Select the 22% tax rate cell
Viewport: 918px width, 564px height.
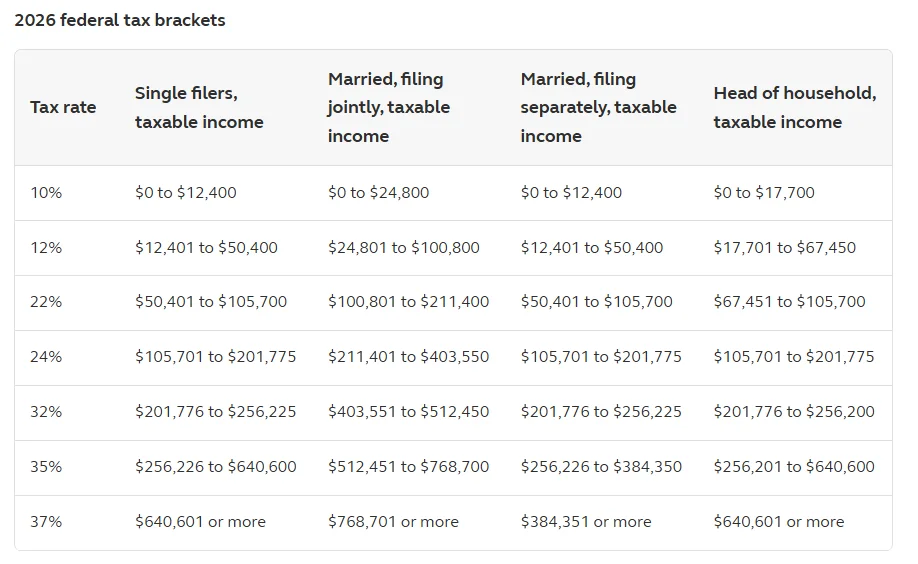click(x=46, y=301)
